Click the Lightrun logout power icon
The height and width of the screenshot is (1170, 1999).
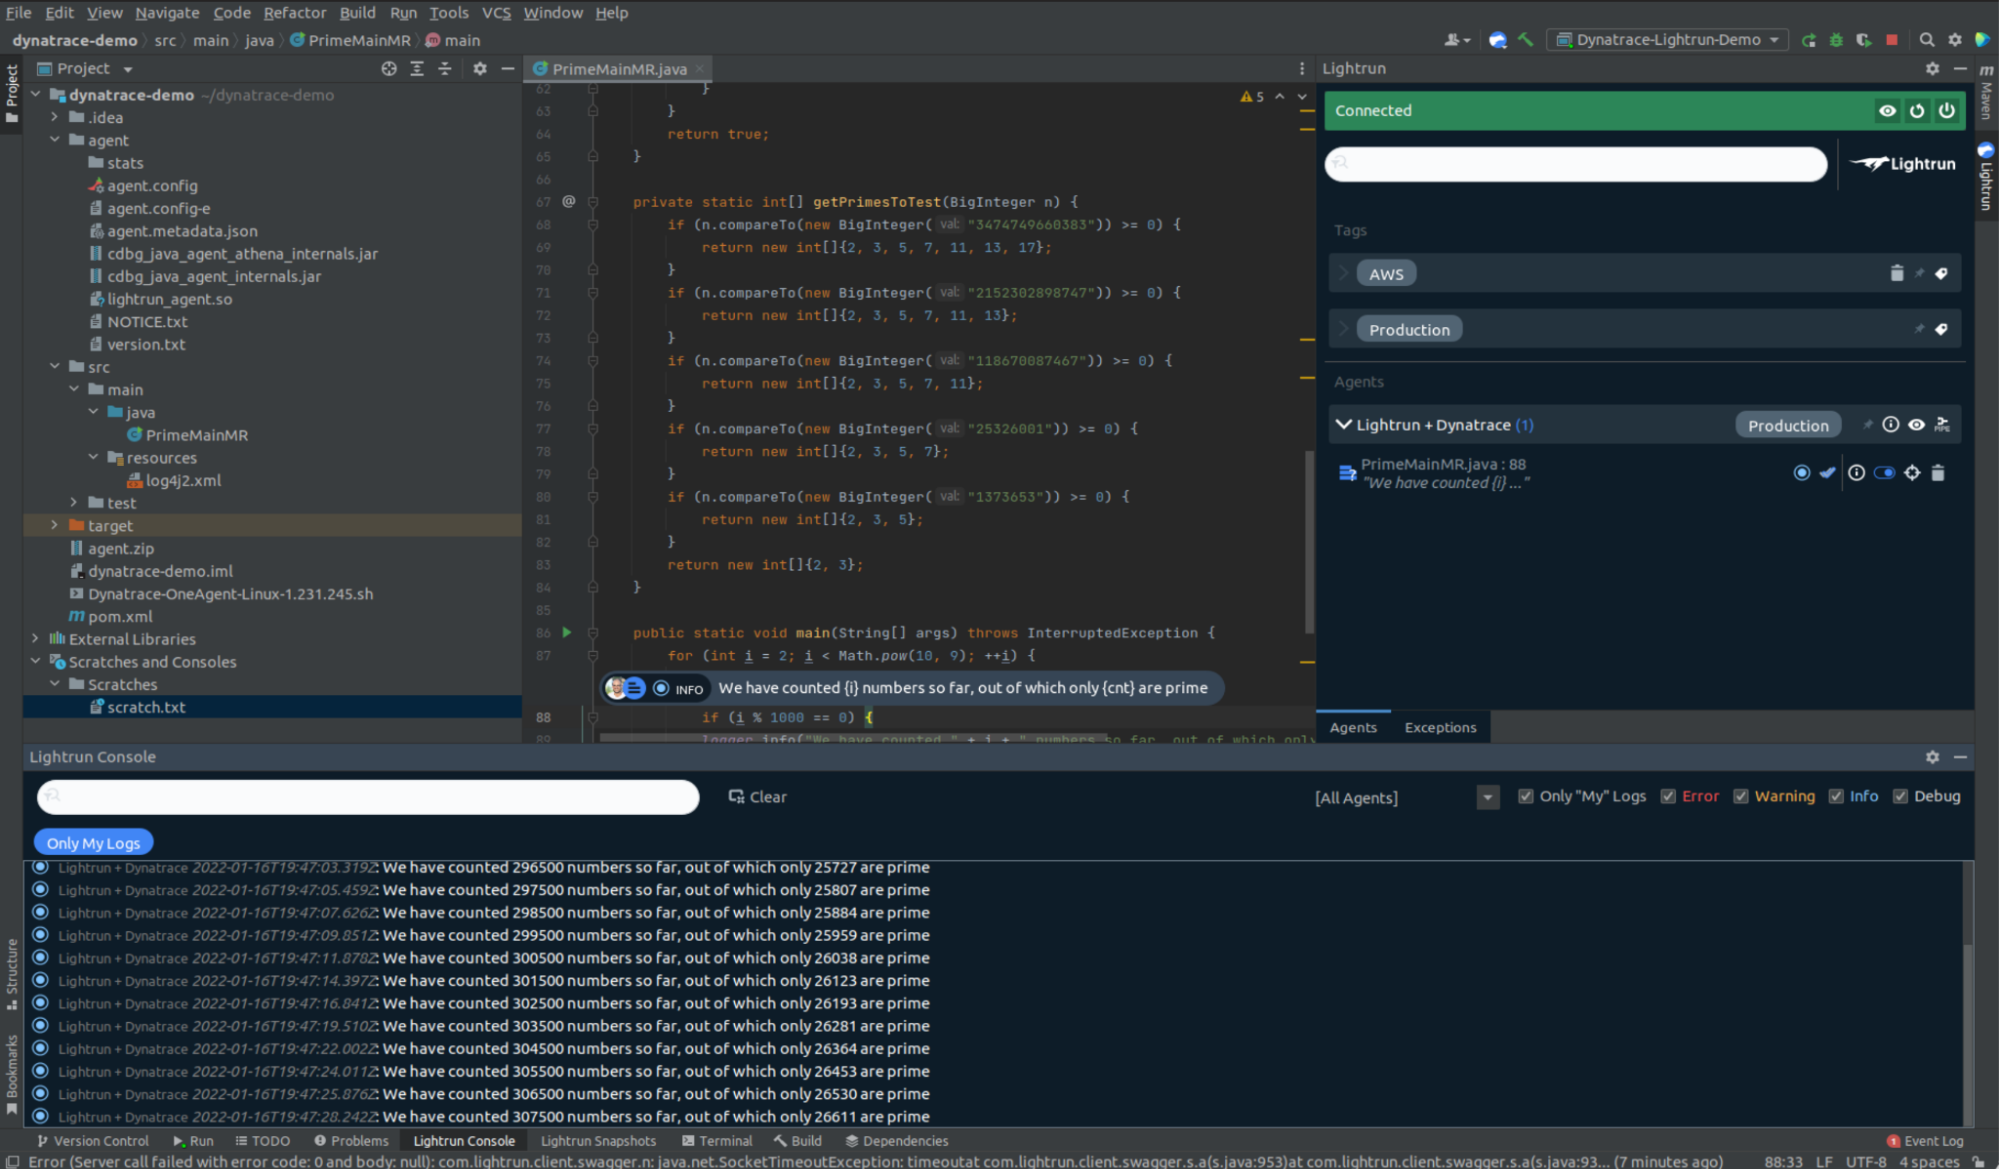click(x=1946, y=111)
